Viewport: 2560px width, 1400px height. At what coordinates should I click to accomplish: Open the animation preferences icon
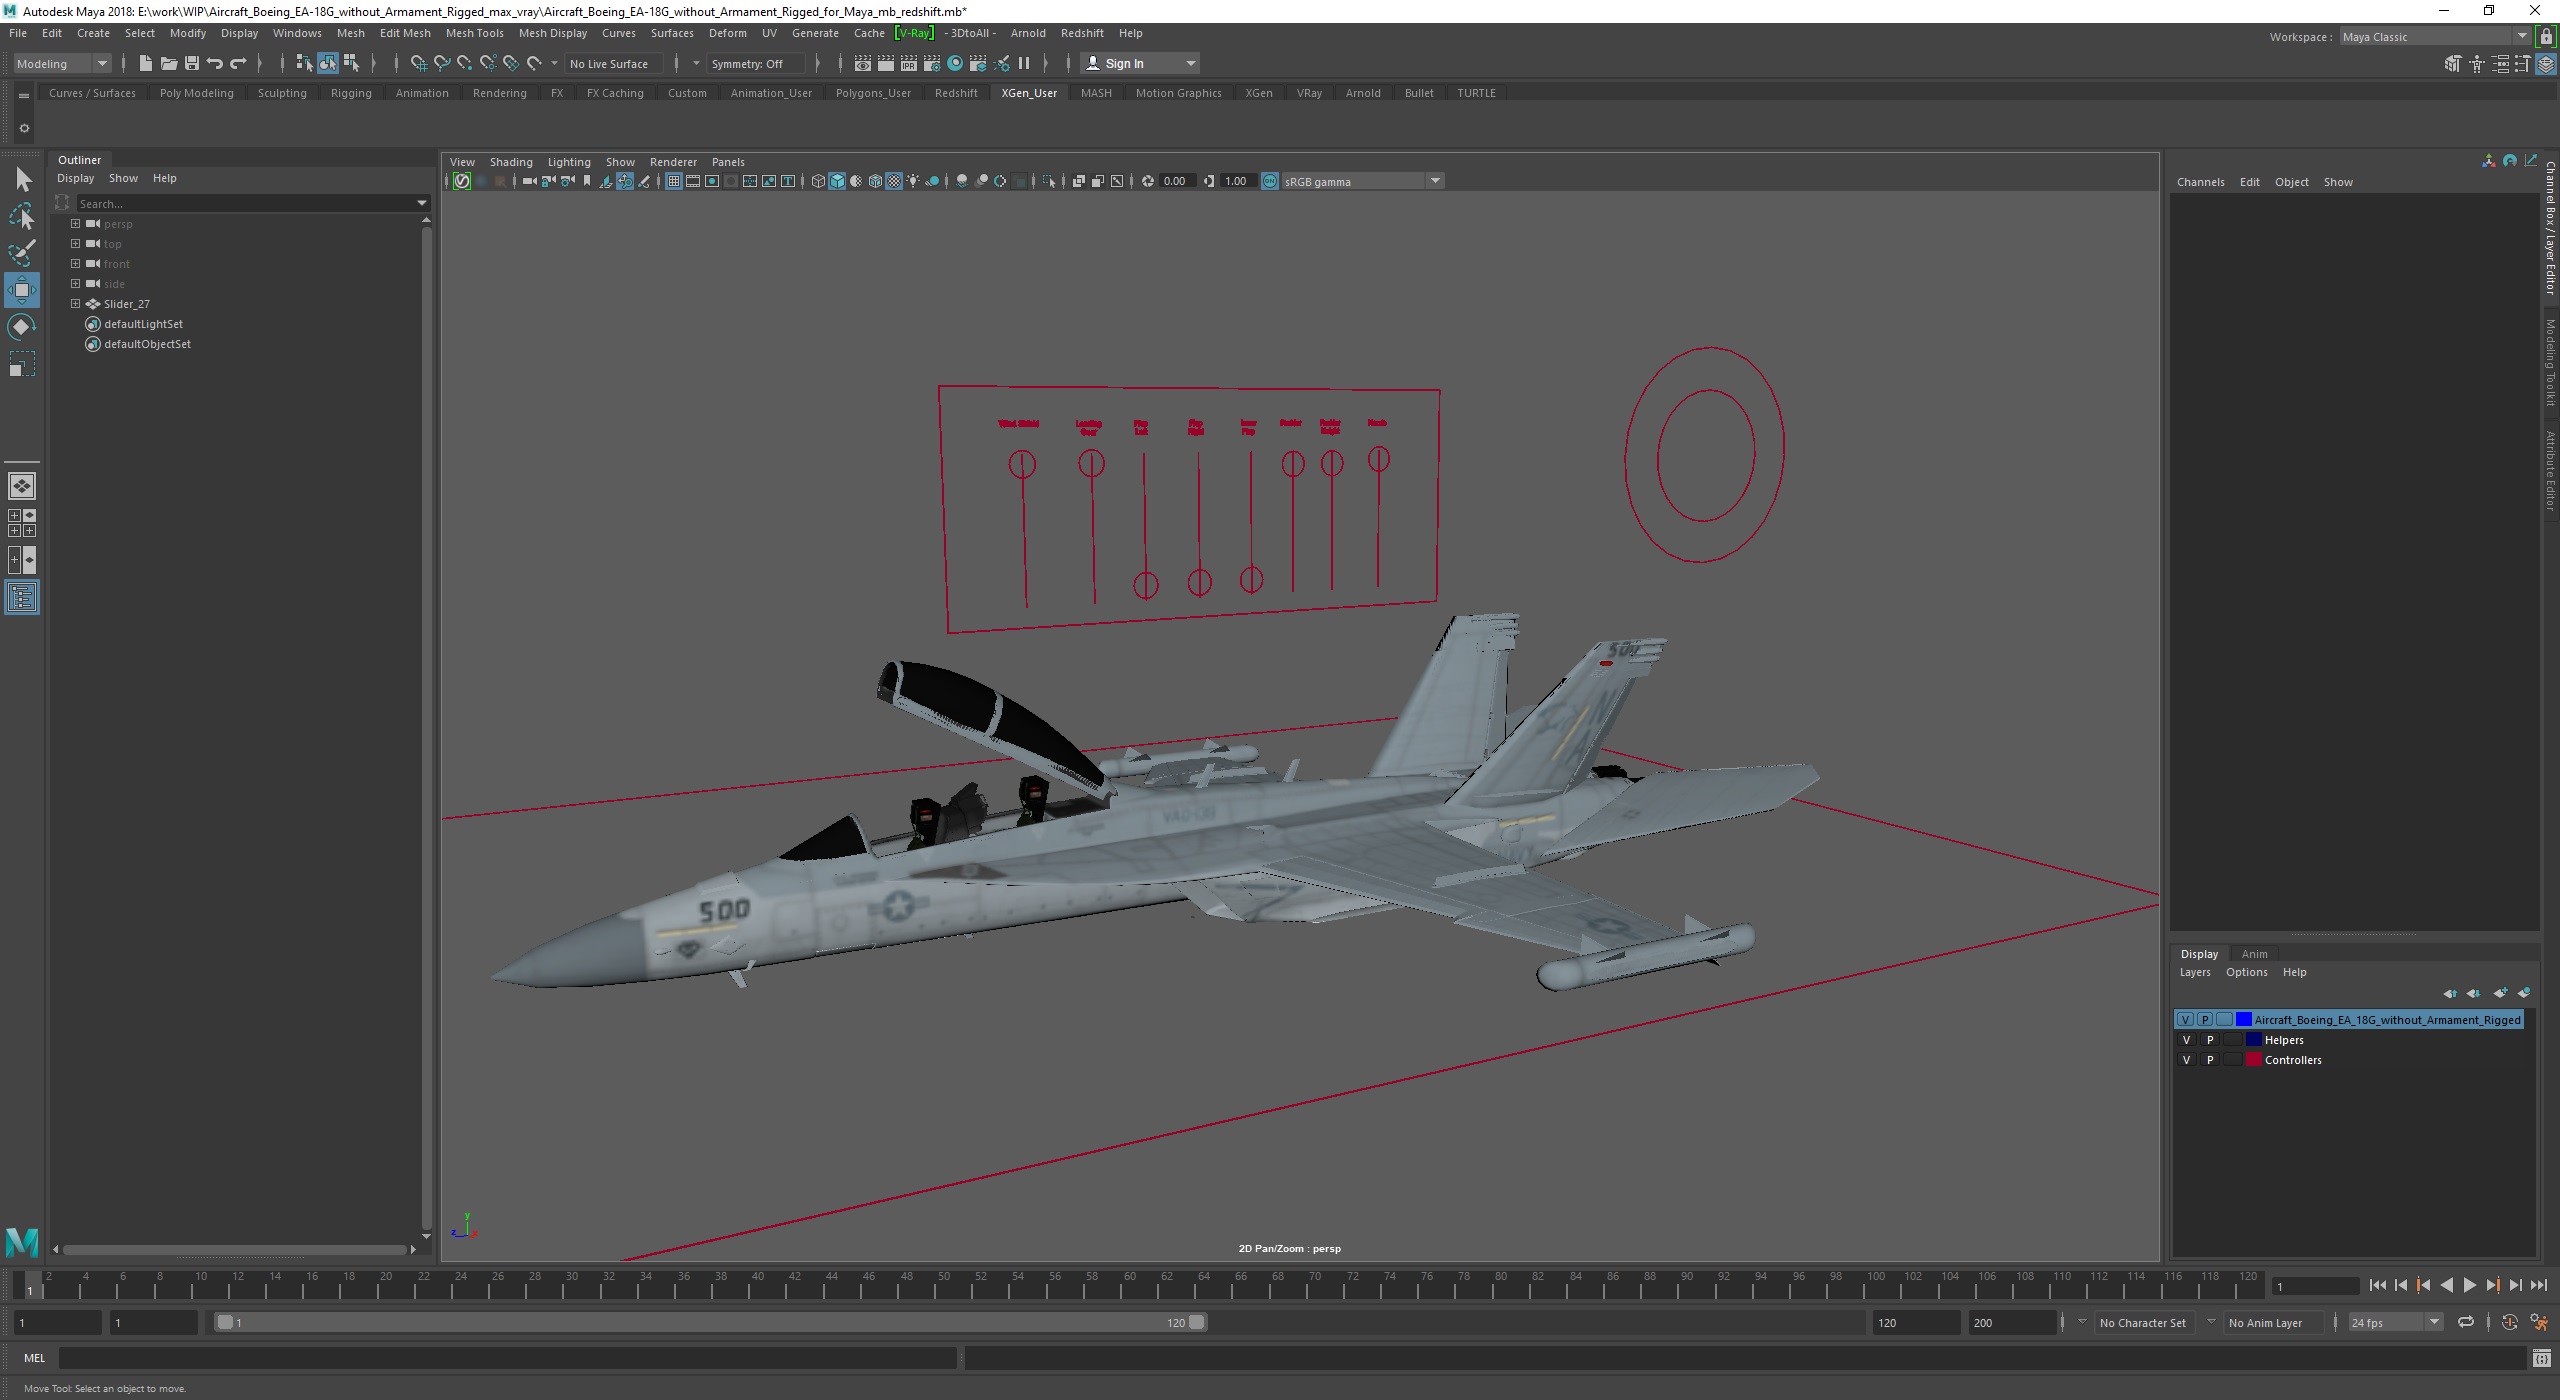(x=2539, y=1322)
